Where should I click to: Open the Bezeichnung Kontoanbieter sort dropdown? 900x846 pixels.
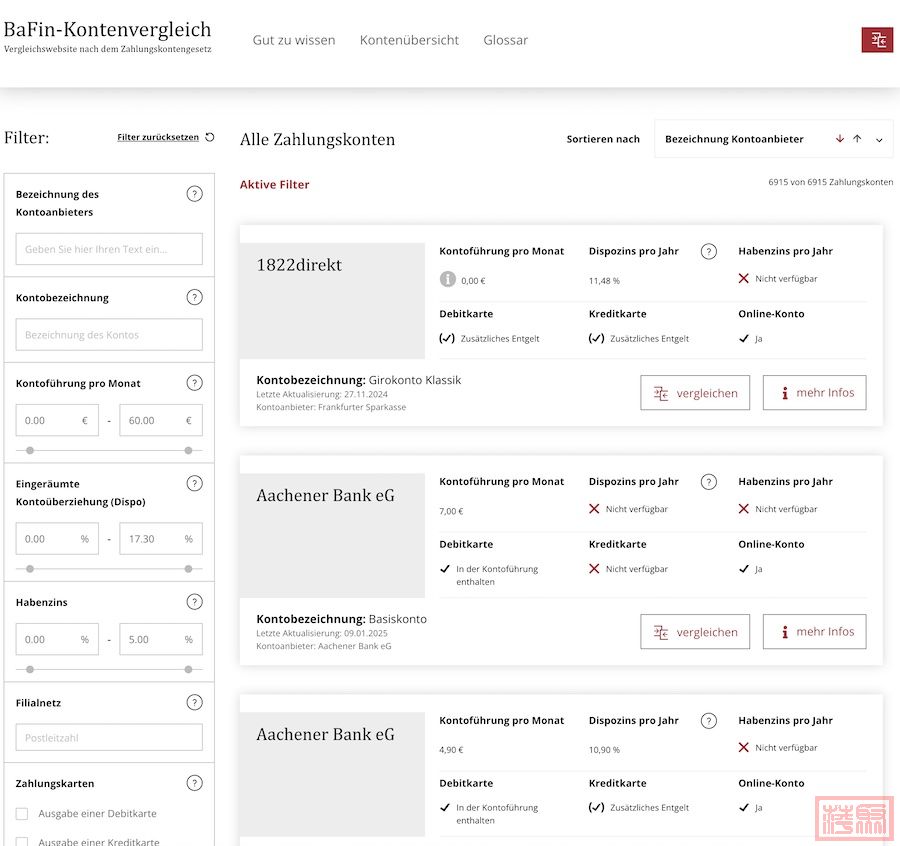click(x=773, y=139)
